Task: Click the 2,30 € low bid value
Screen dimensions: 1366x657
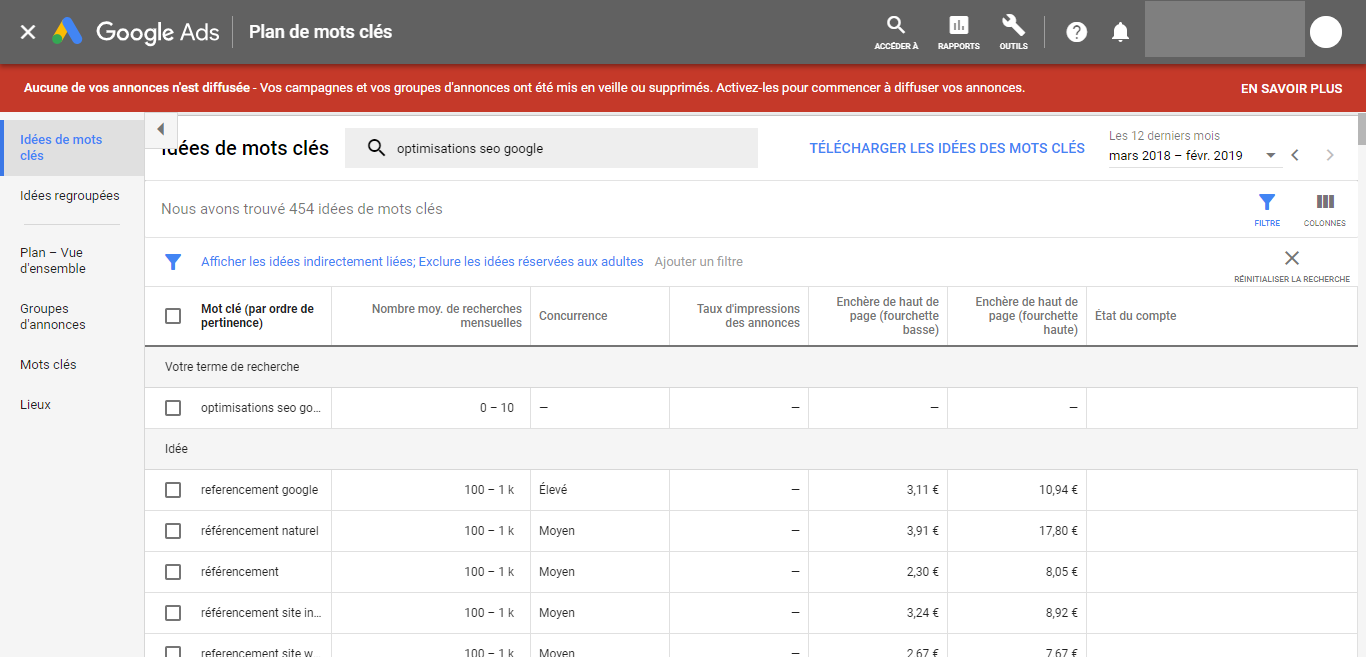Action: [x=922, y=572]
